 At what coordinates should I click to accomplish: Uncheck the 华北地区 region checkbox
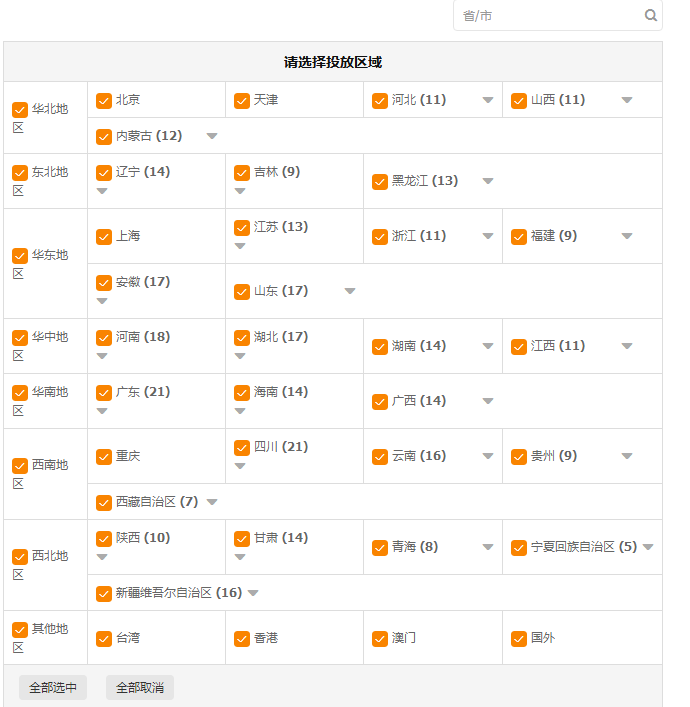coord(20,110)
